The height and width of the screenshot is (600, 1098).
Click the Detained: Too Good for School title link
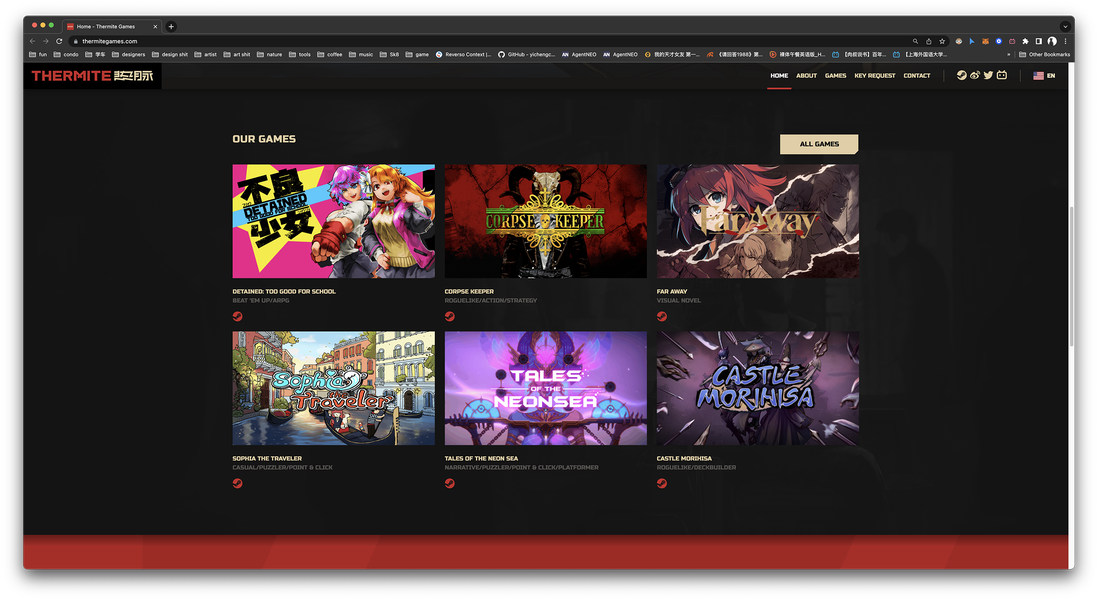click(x=284, y=291)
